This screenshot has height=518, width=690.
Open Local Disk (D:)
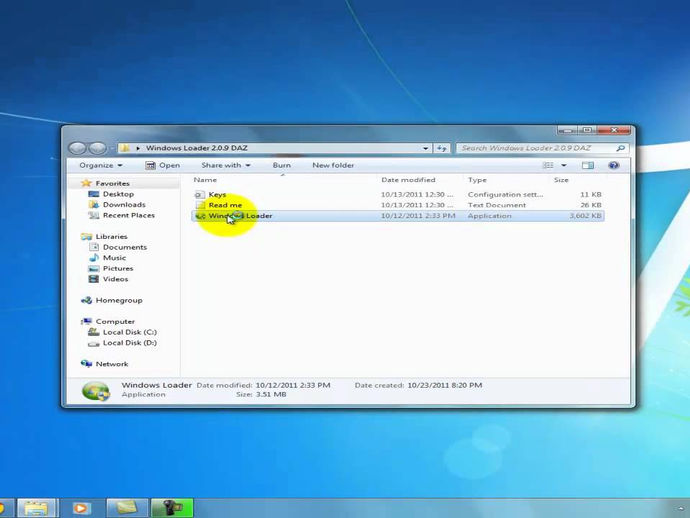pyautogui.click(x=130, y=342)
